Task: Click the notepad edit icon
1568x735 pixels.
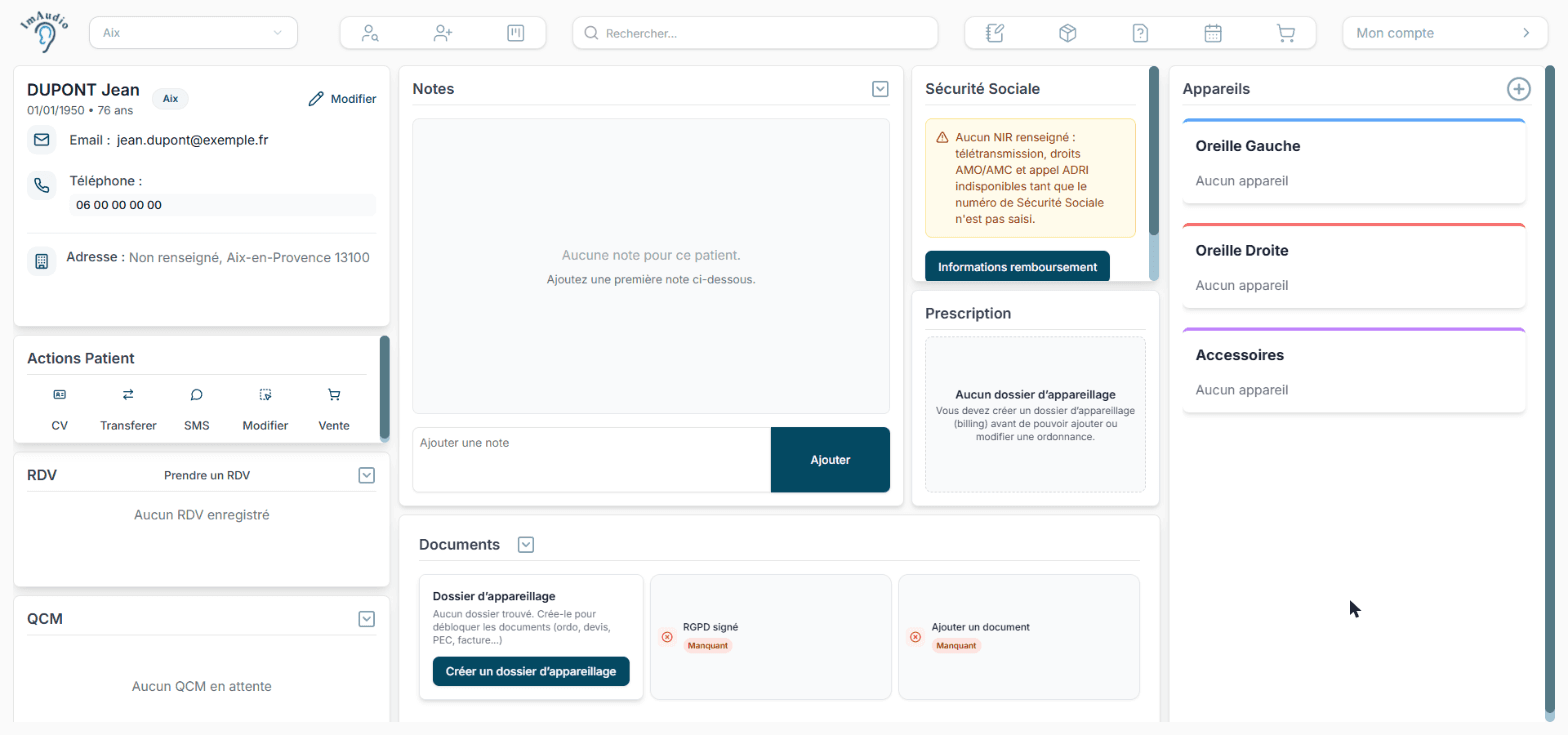Action: tap(994, 33)
